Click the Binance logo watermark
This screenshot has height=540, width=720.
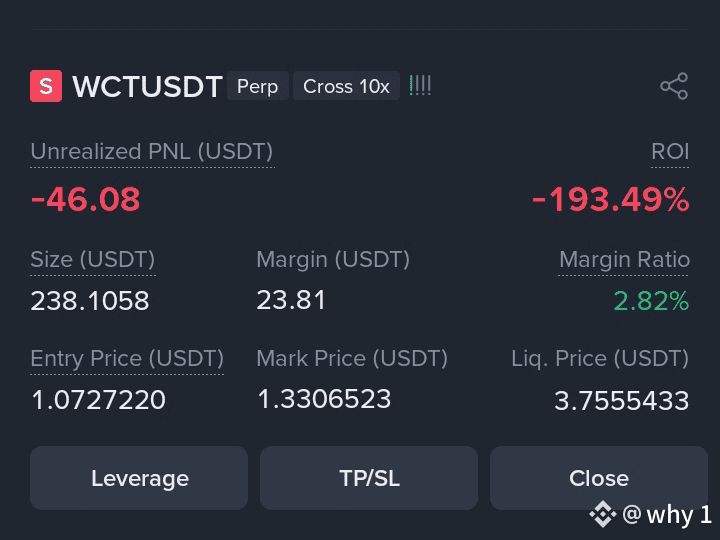pos(602,514)
